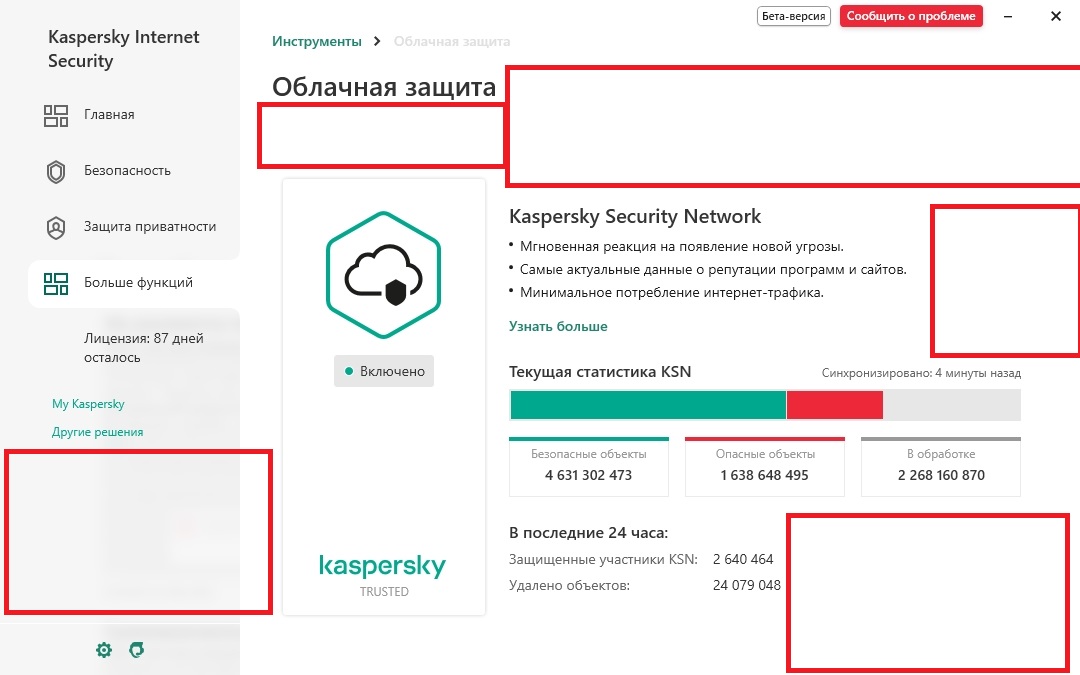The width and height of the screenshot is (1080, 675).
Task: Open the My Kaspersky link
Action: coord(88,404)
